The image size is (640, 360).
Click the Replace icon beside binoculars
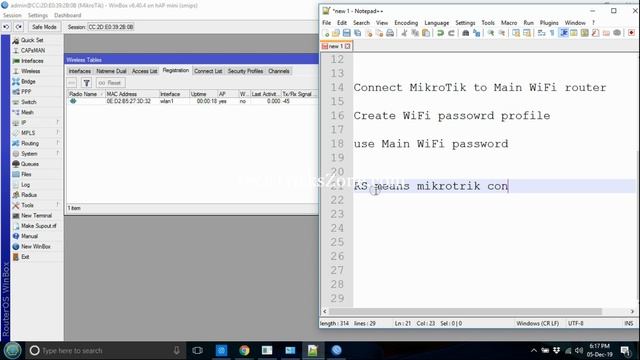coord(476,33)
